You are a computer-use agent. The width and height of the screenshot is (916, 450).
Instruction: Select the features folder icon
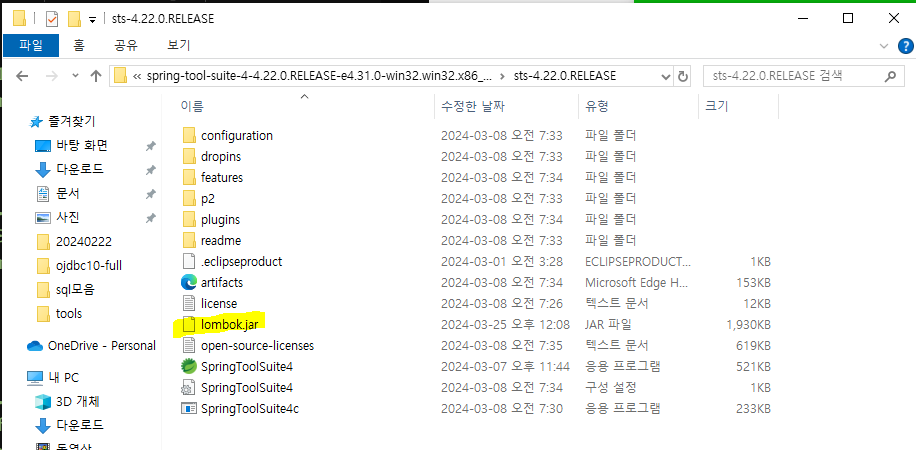pos(189,177)
